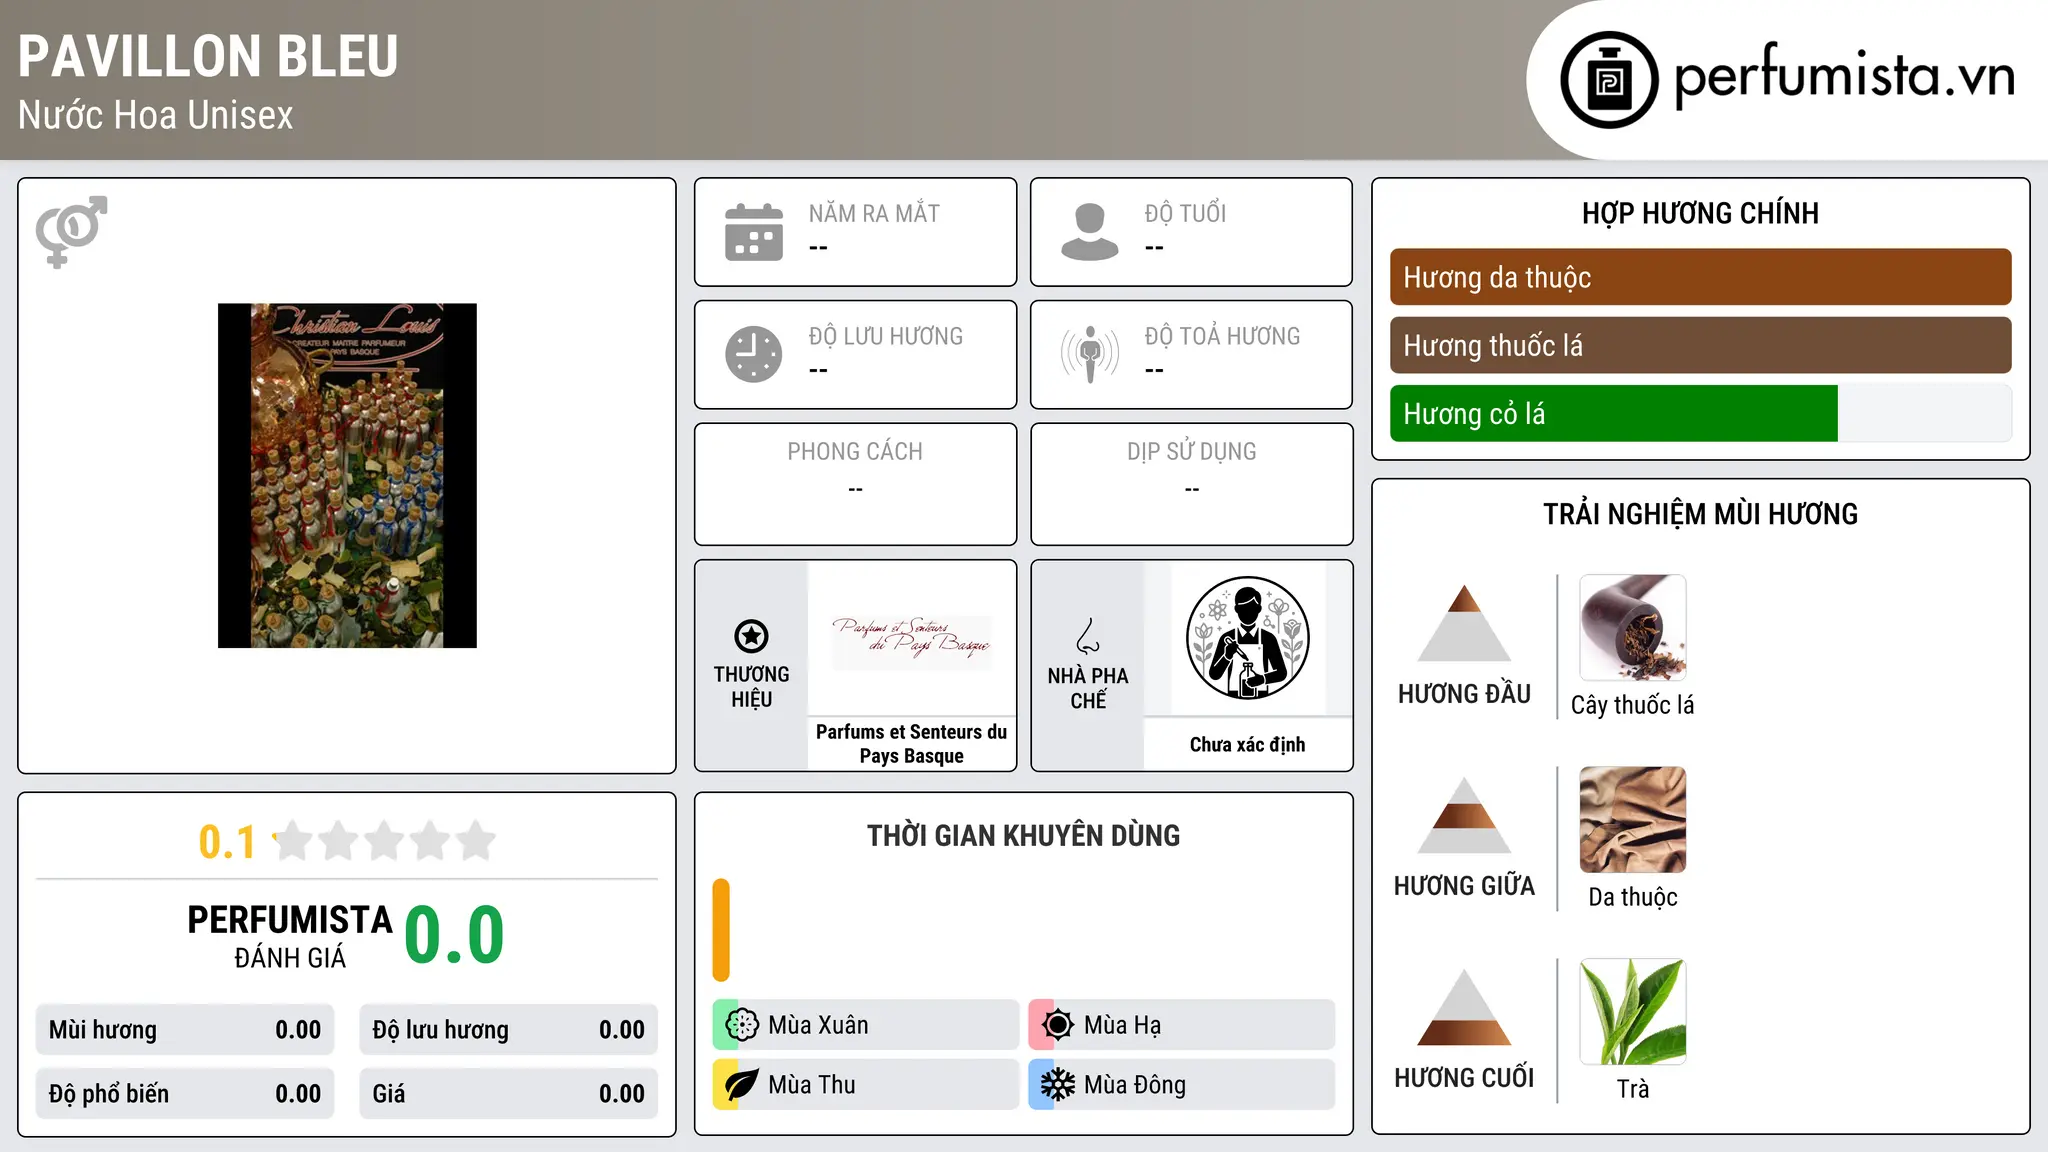Click the unisex gender symbol icon
The width and height of the screenshot is (2048, 1152).
tap(71, 231)
